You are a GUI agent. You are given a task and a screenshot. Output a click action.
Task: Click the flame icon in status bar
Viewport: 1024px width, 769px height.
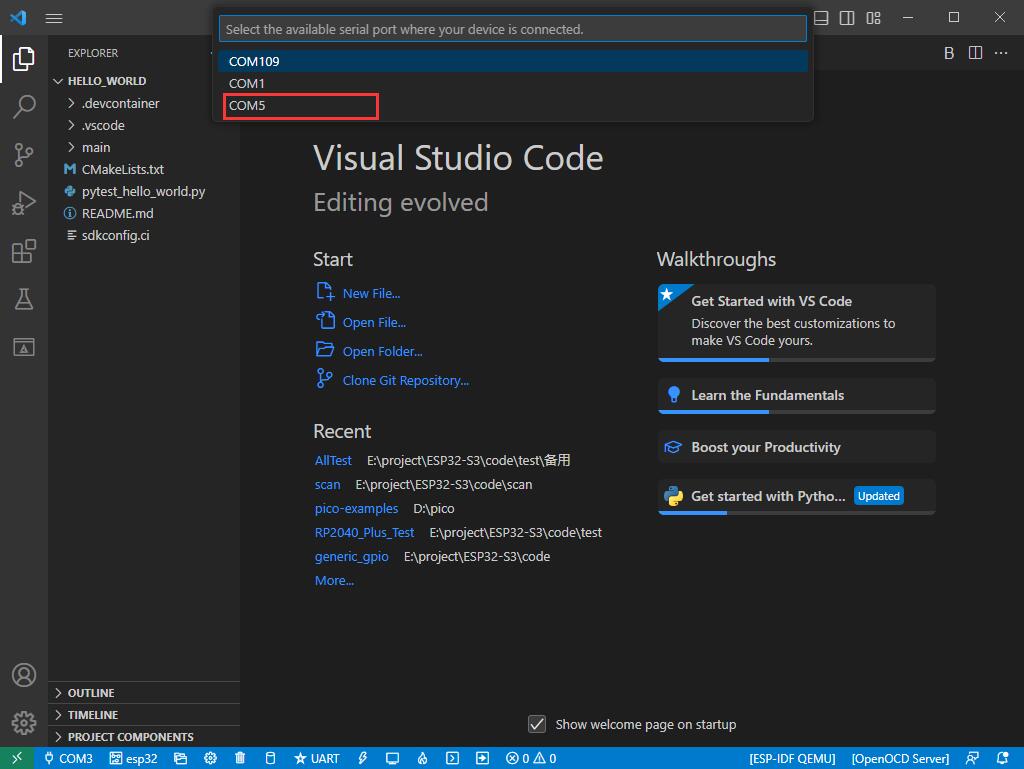423,758
